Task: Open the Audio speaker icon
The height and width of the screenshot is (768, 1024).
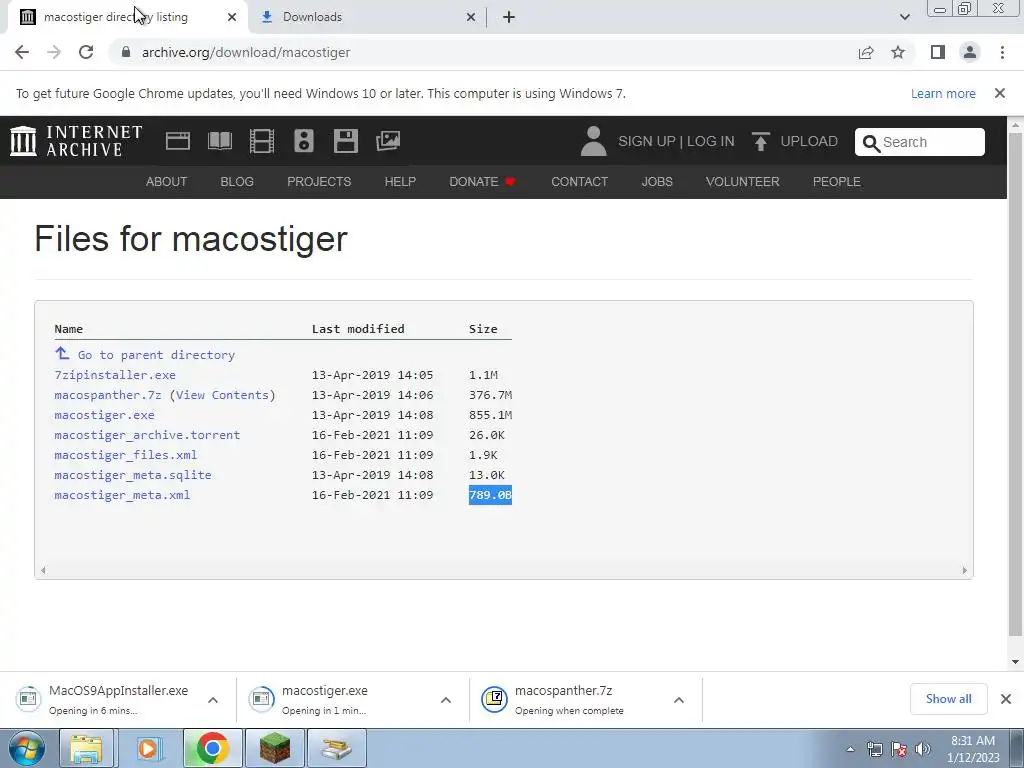Action: [x=304, y=141]
